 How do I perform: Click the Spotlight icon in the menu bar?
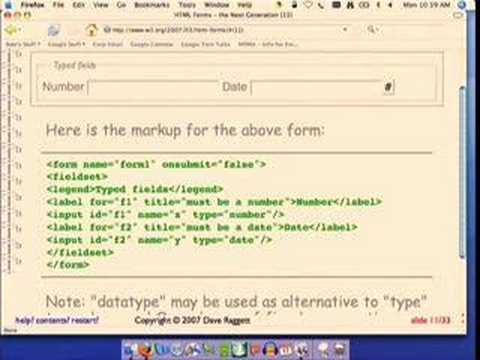[461, 5]
